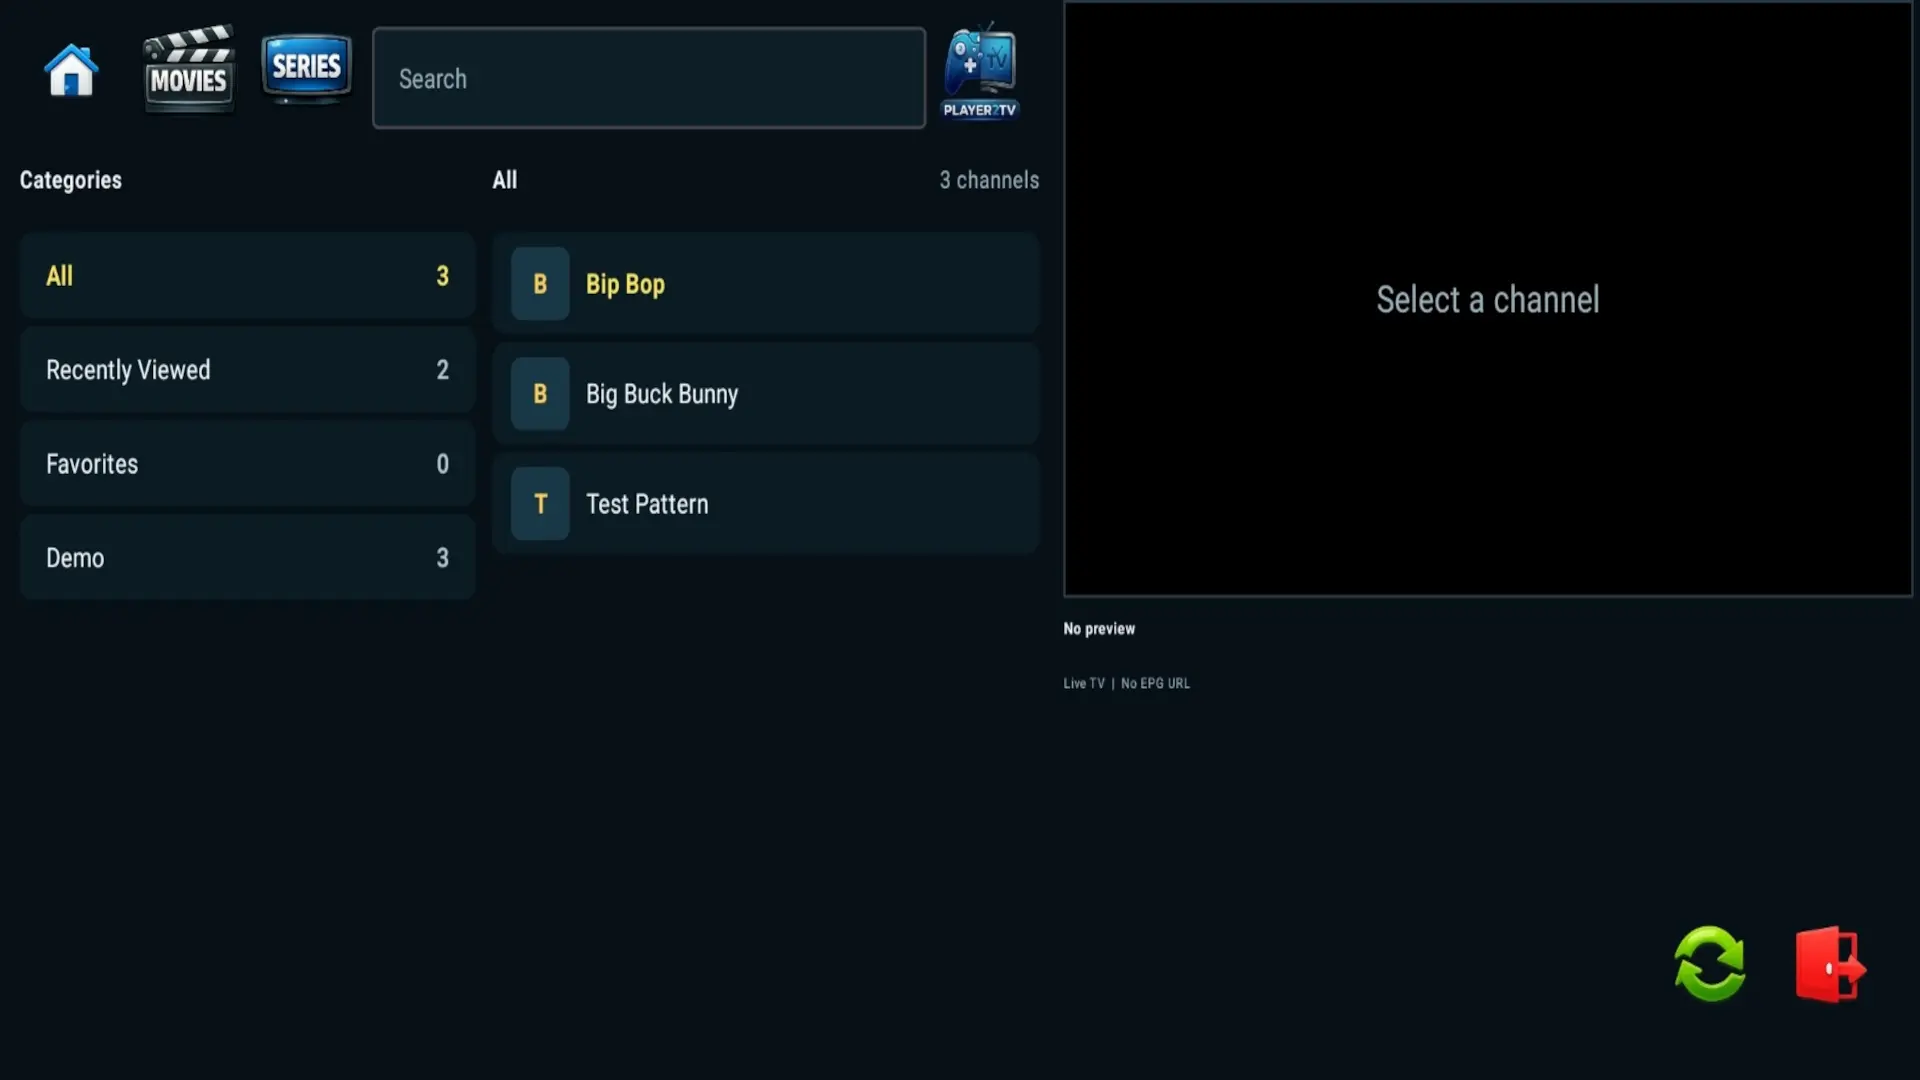Click the 'All' heading above channel list
The width and height of the screenshot is (1920, 1080).
pos(505,180)
